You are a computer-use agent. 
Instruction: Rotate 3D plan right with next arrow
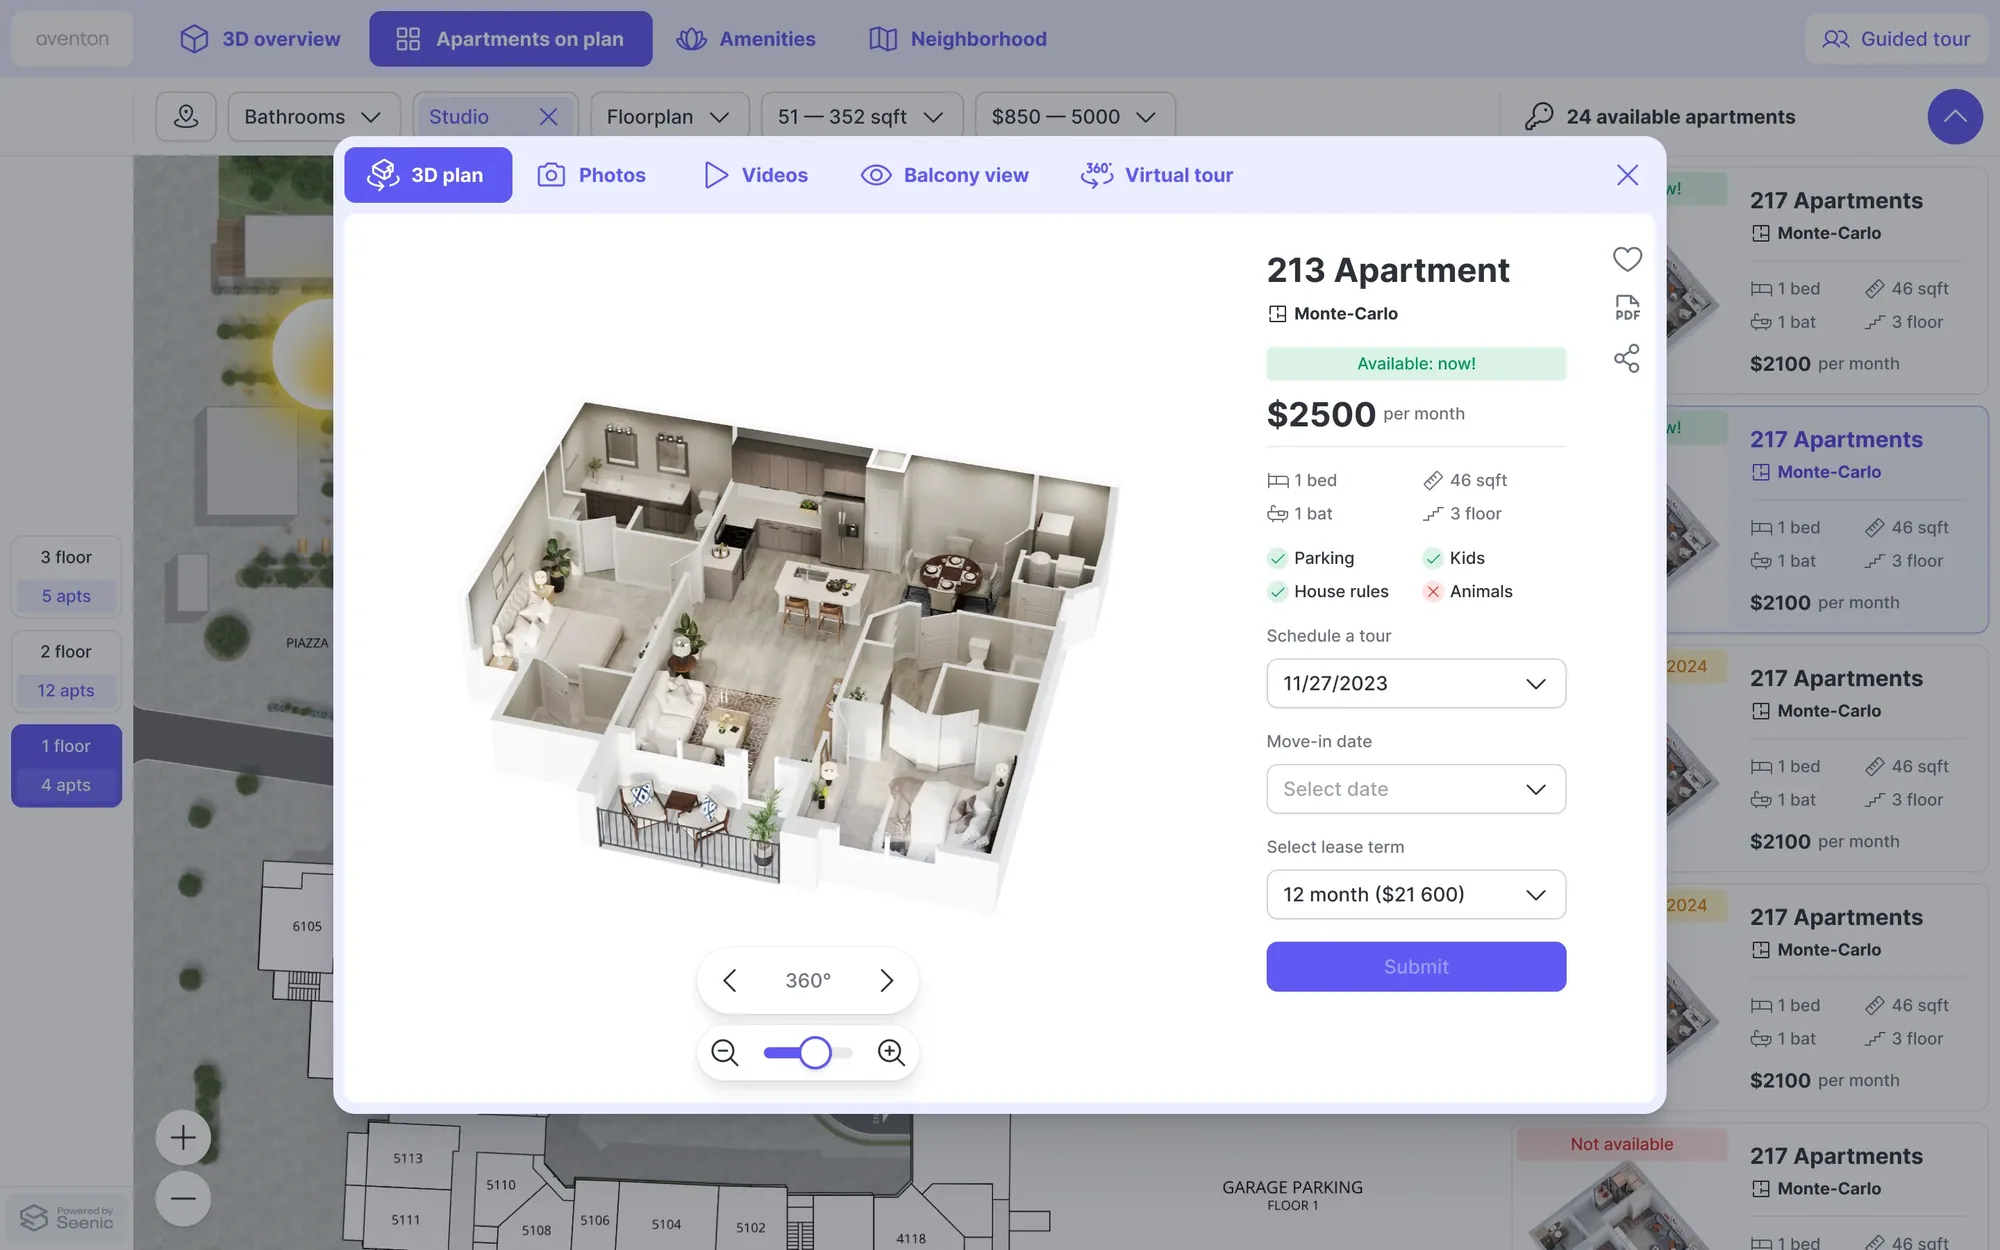point(886,980)
